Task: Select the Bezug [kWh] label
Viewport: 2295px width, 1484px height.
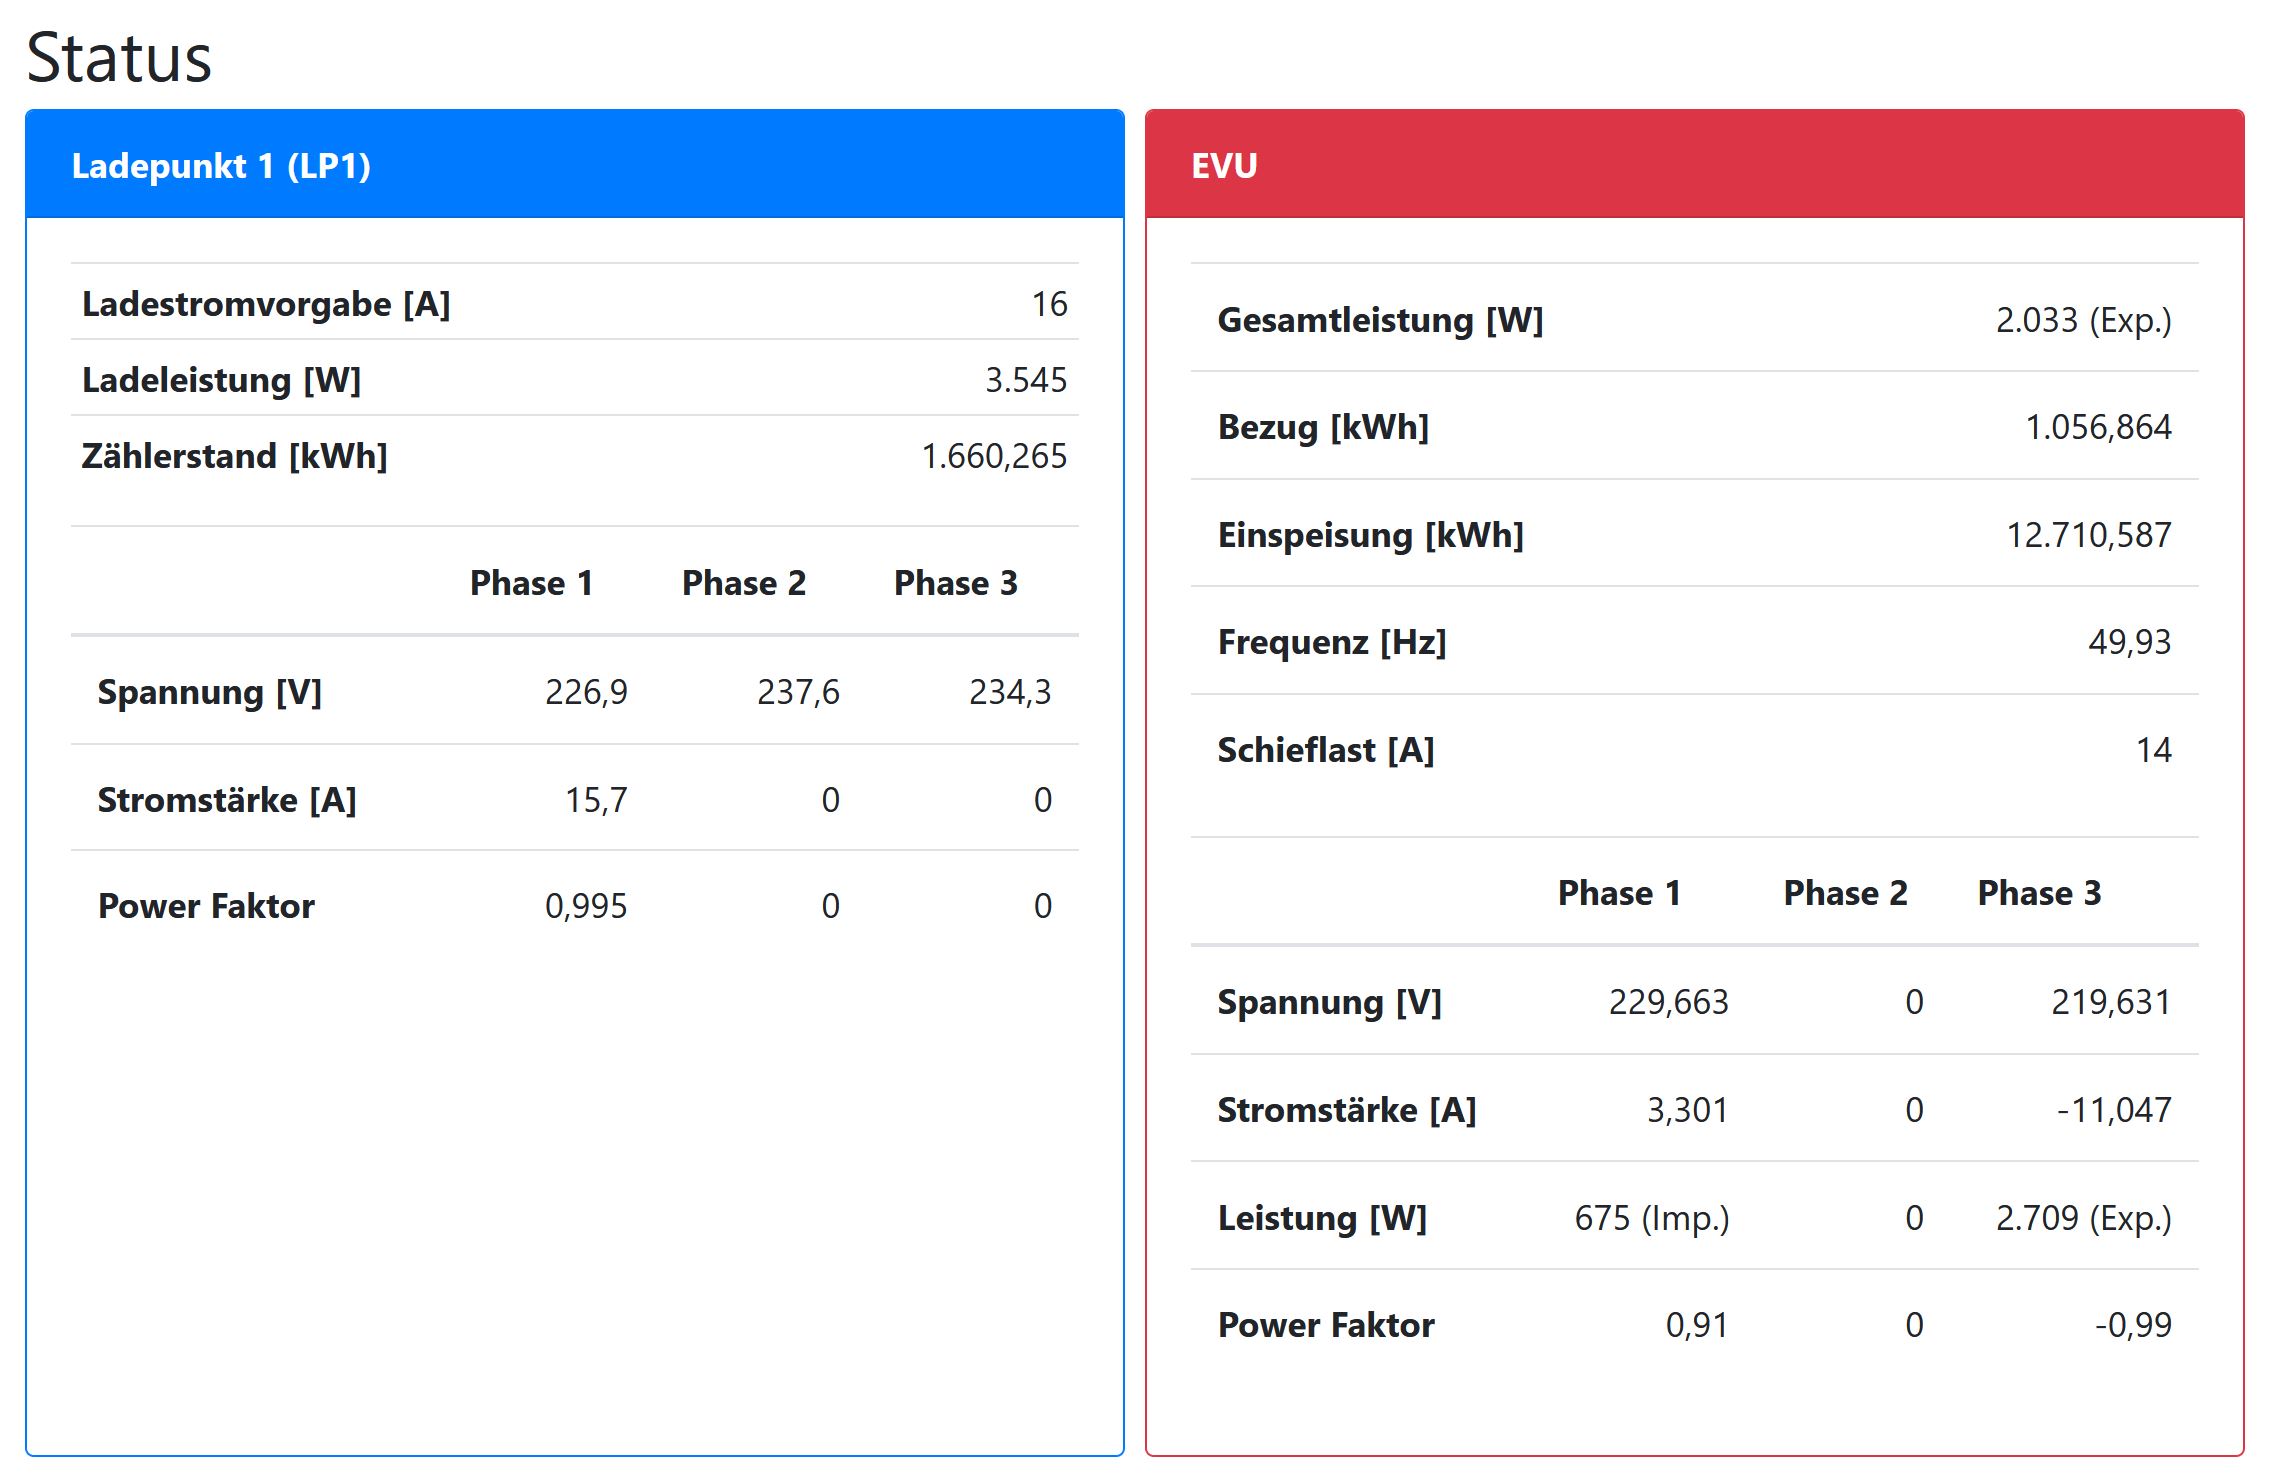Action: tap(1323, 427)
